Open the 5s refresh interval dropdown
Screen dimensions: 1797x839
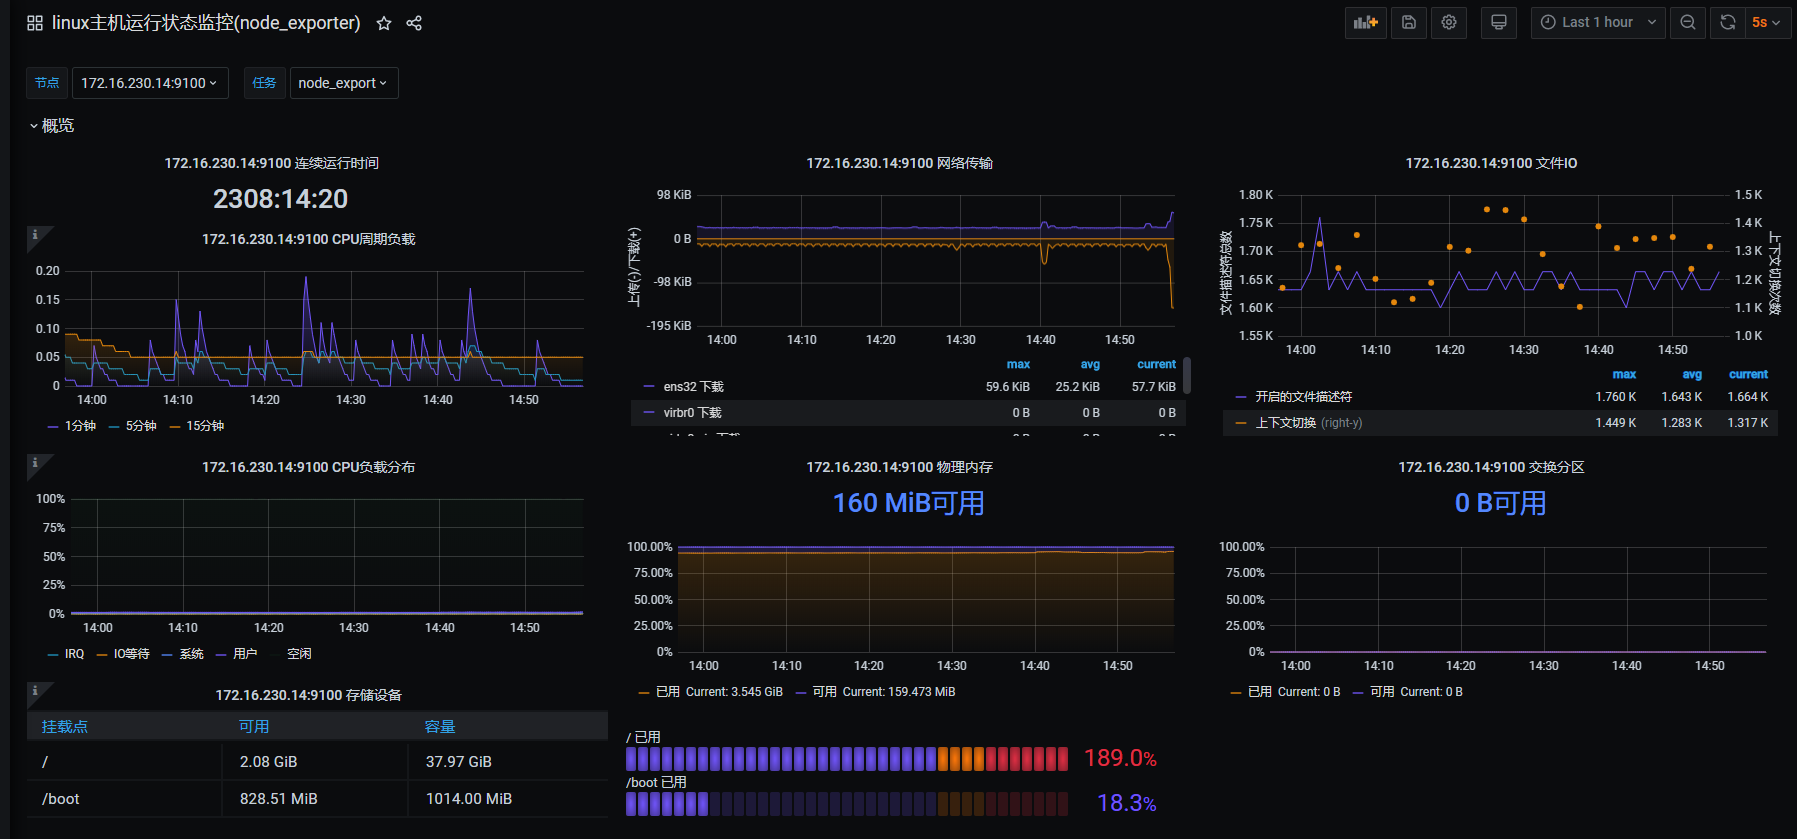click(x=1767, y=22)
